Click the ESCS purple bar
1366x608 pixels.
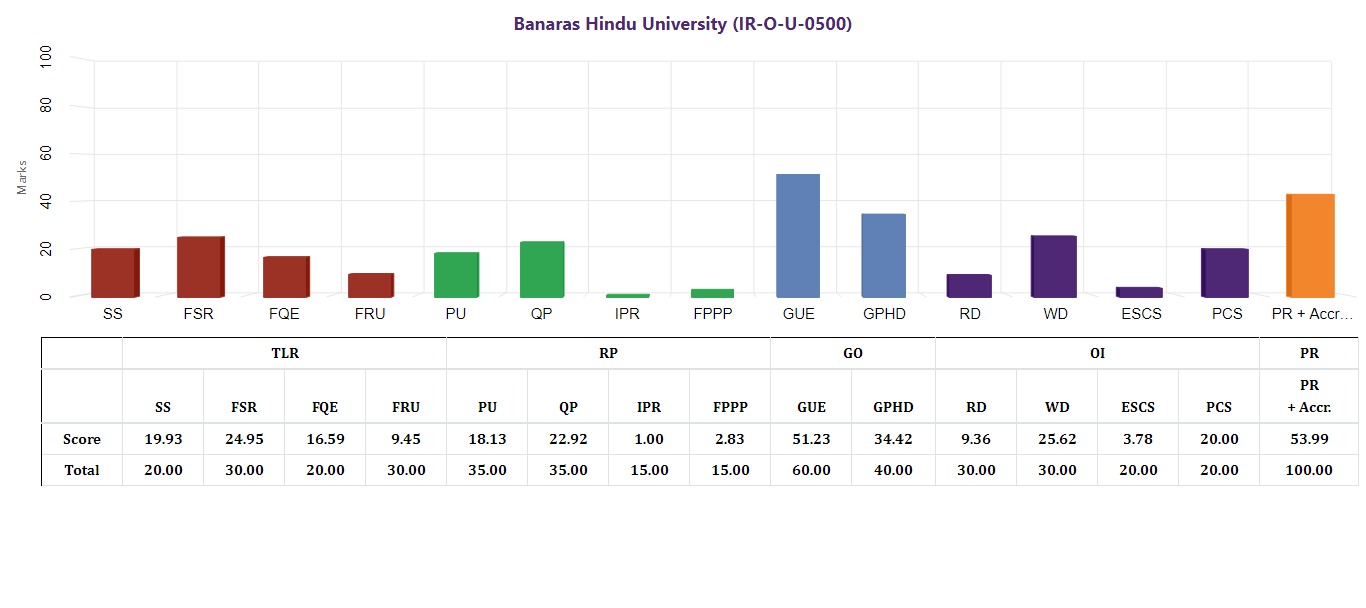(x=1139, y=292)
